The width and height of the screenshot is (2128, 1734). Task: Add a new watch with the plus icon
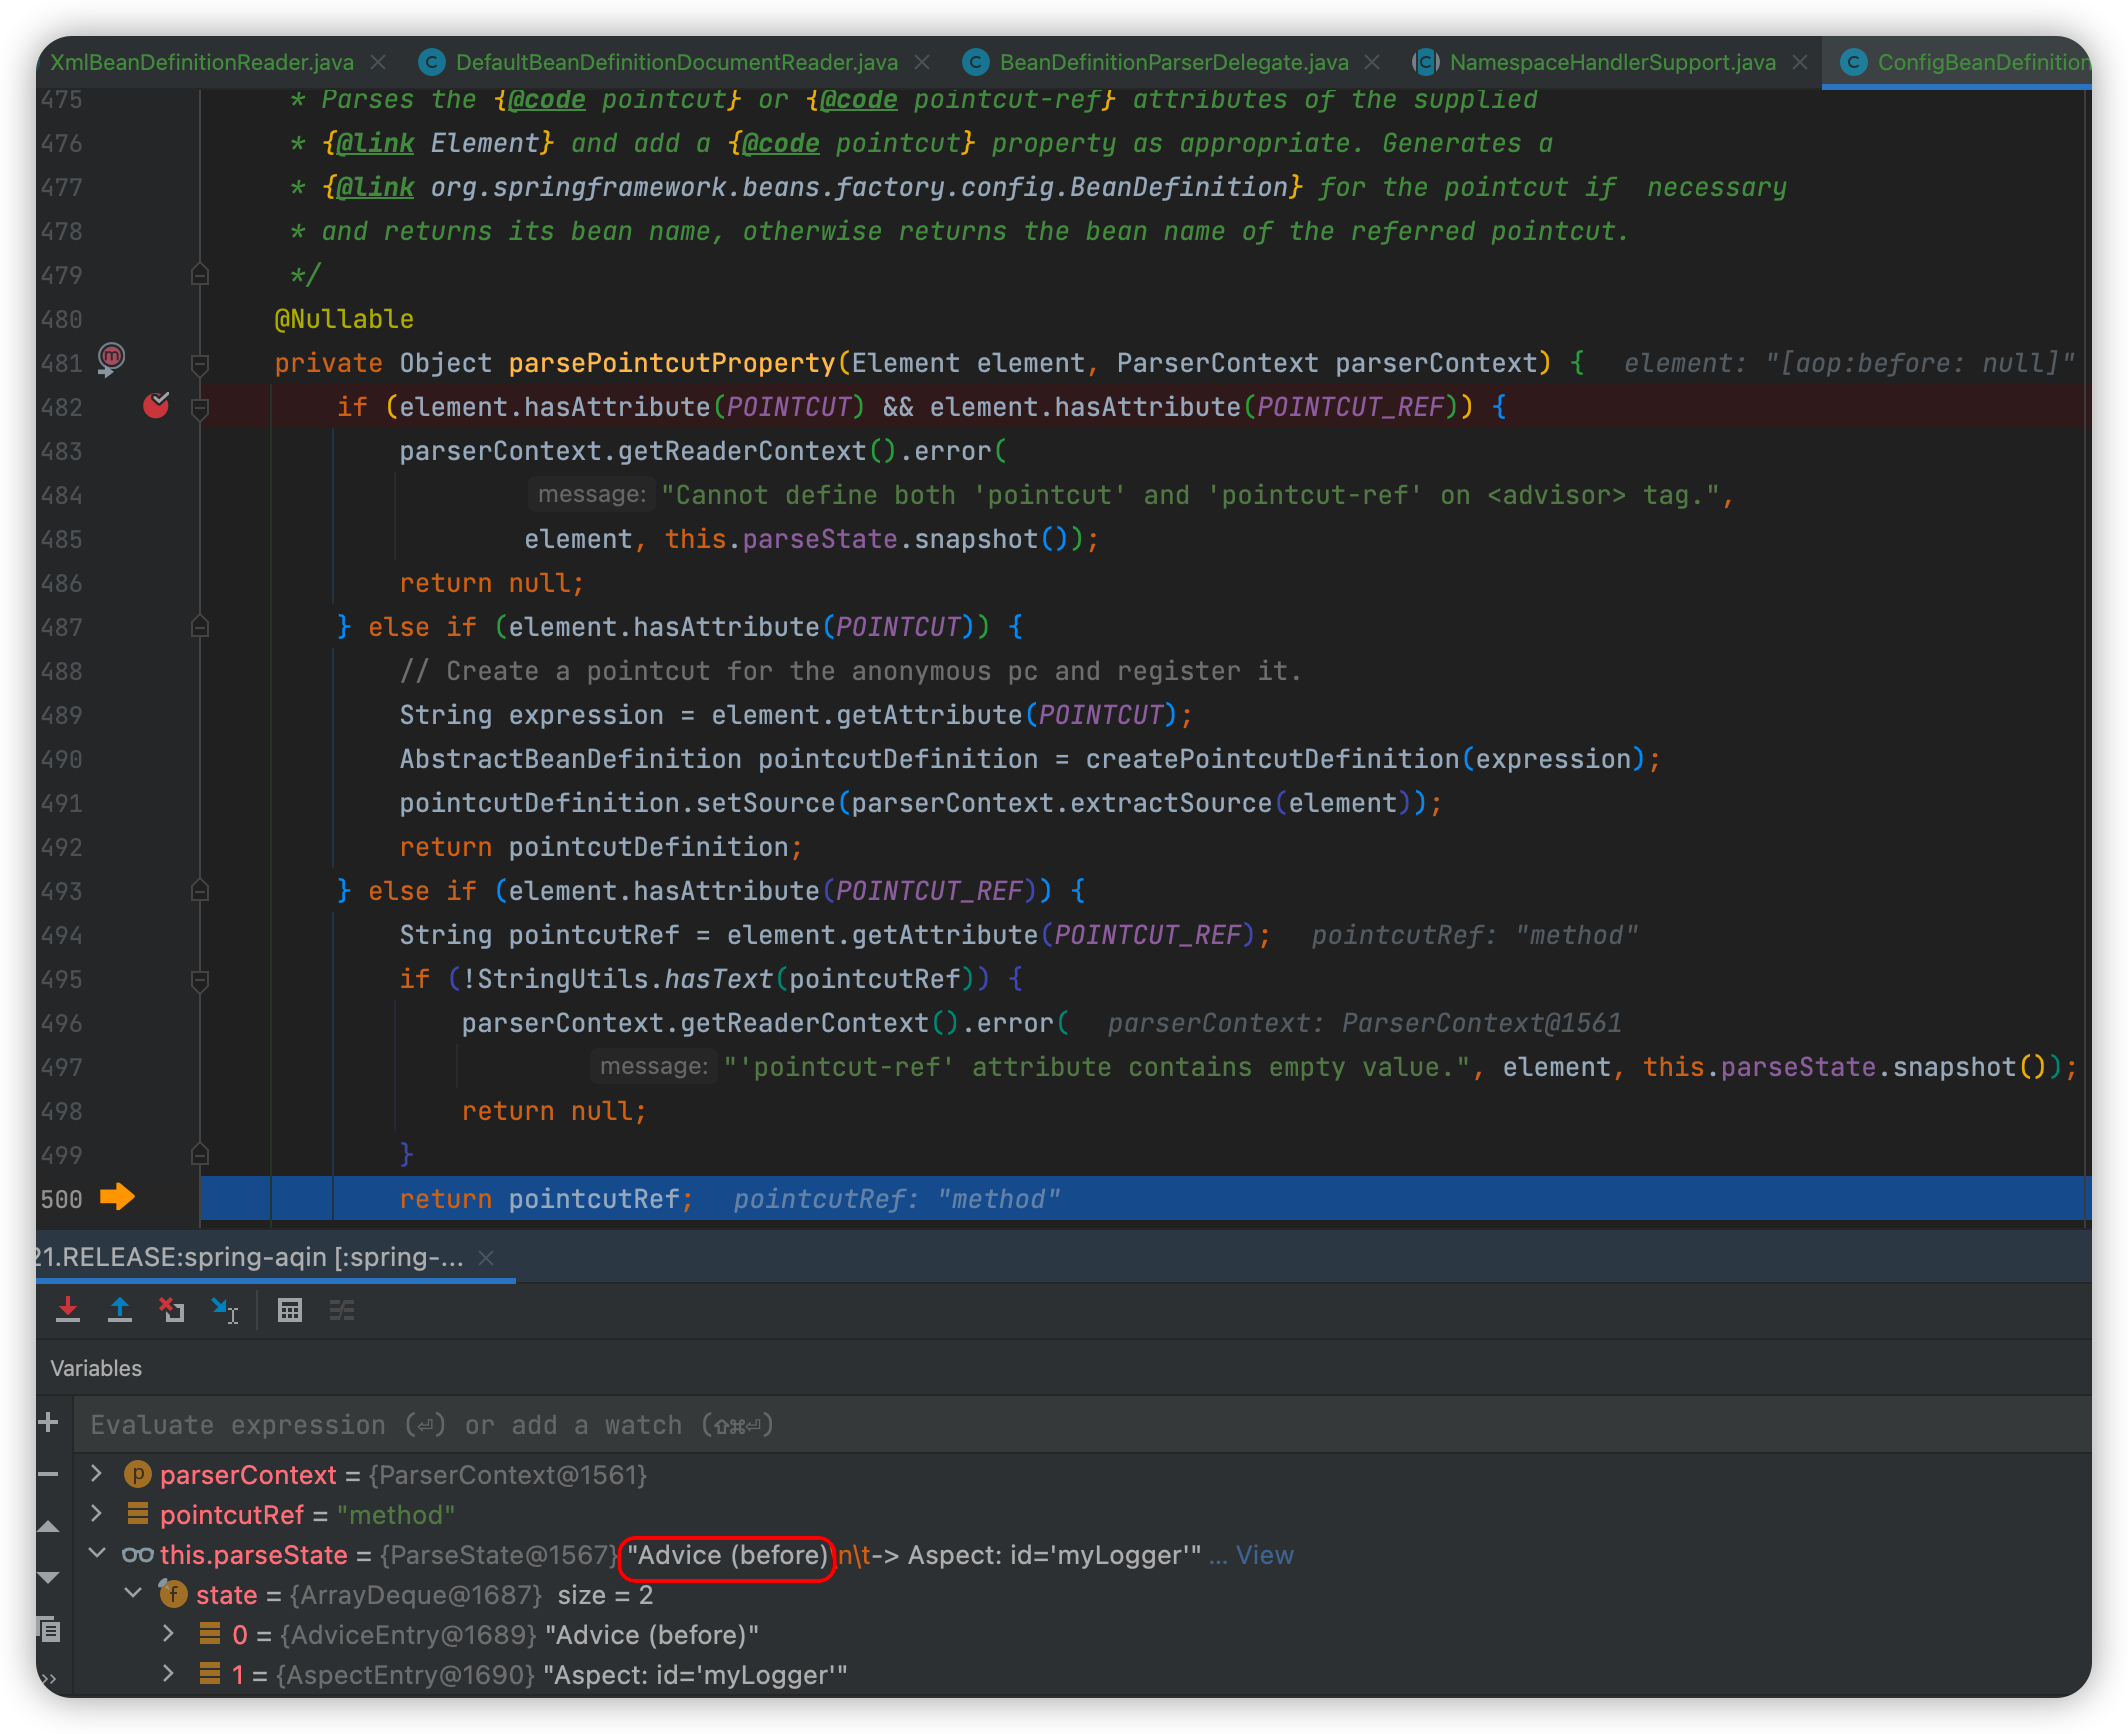coord(48,1423)
